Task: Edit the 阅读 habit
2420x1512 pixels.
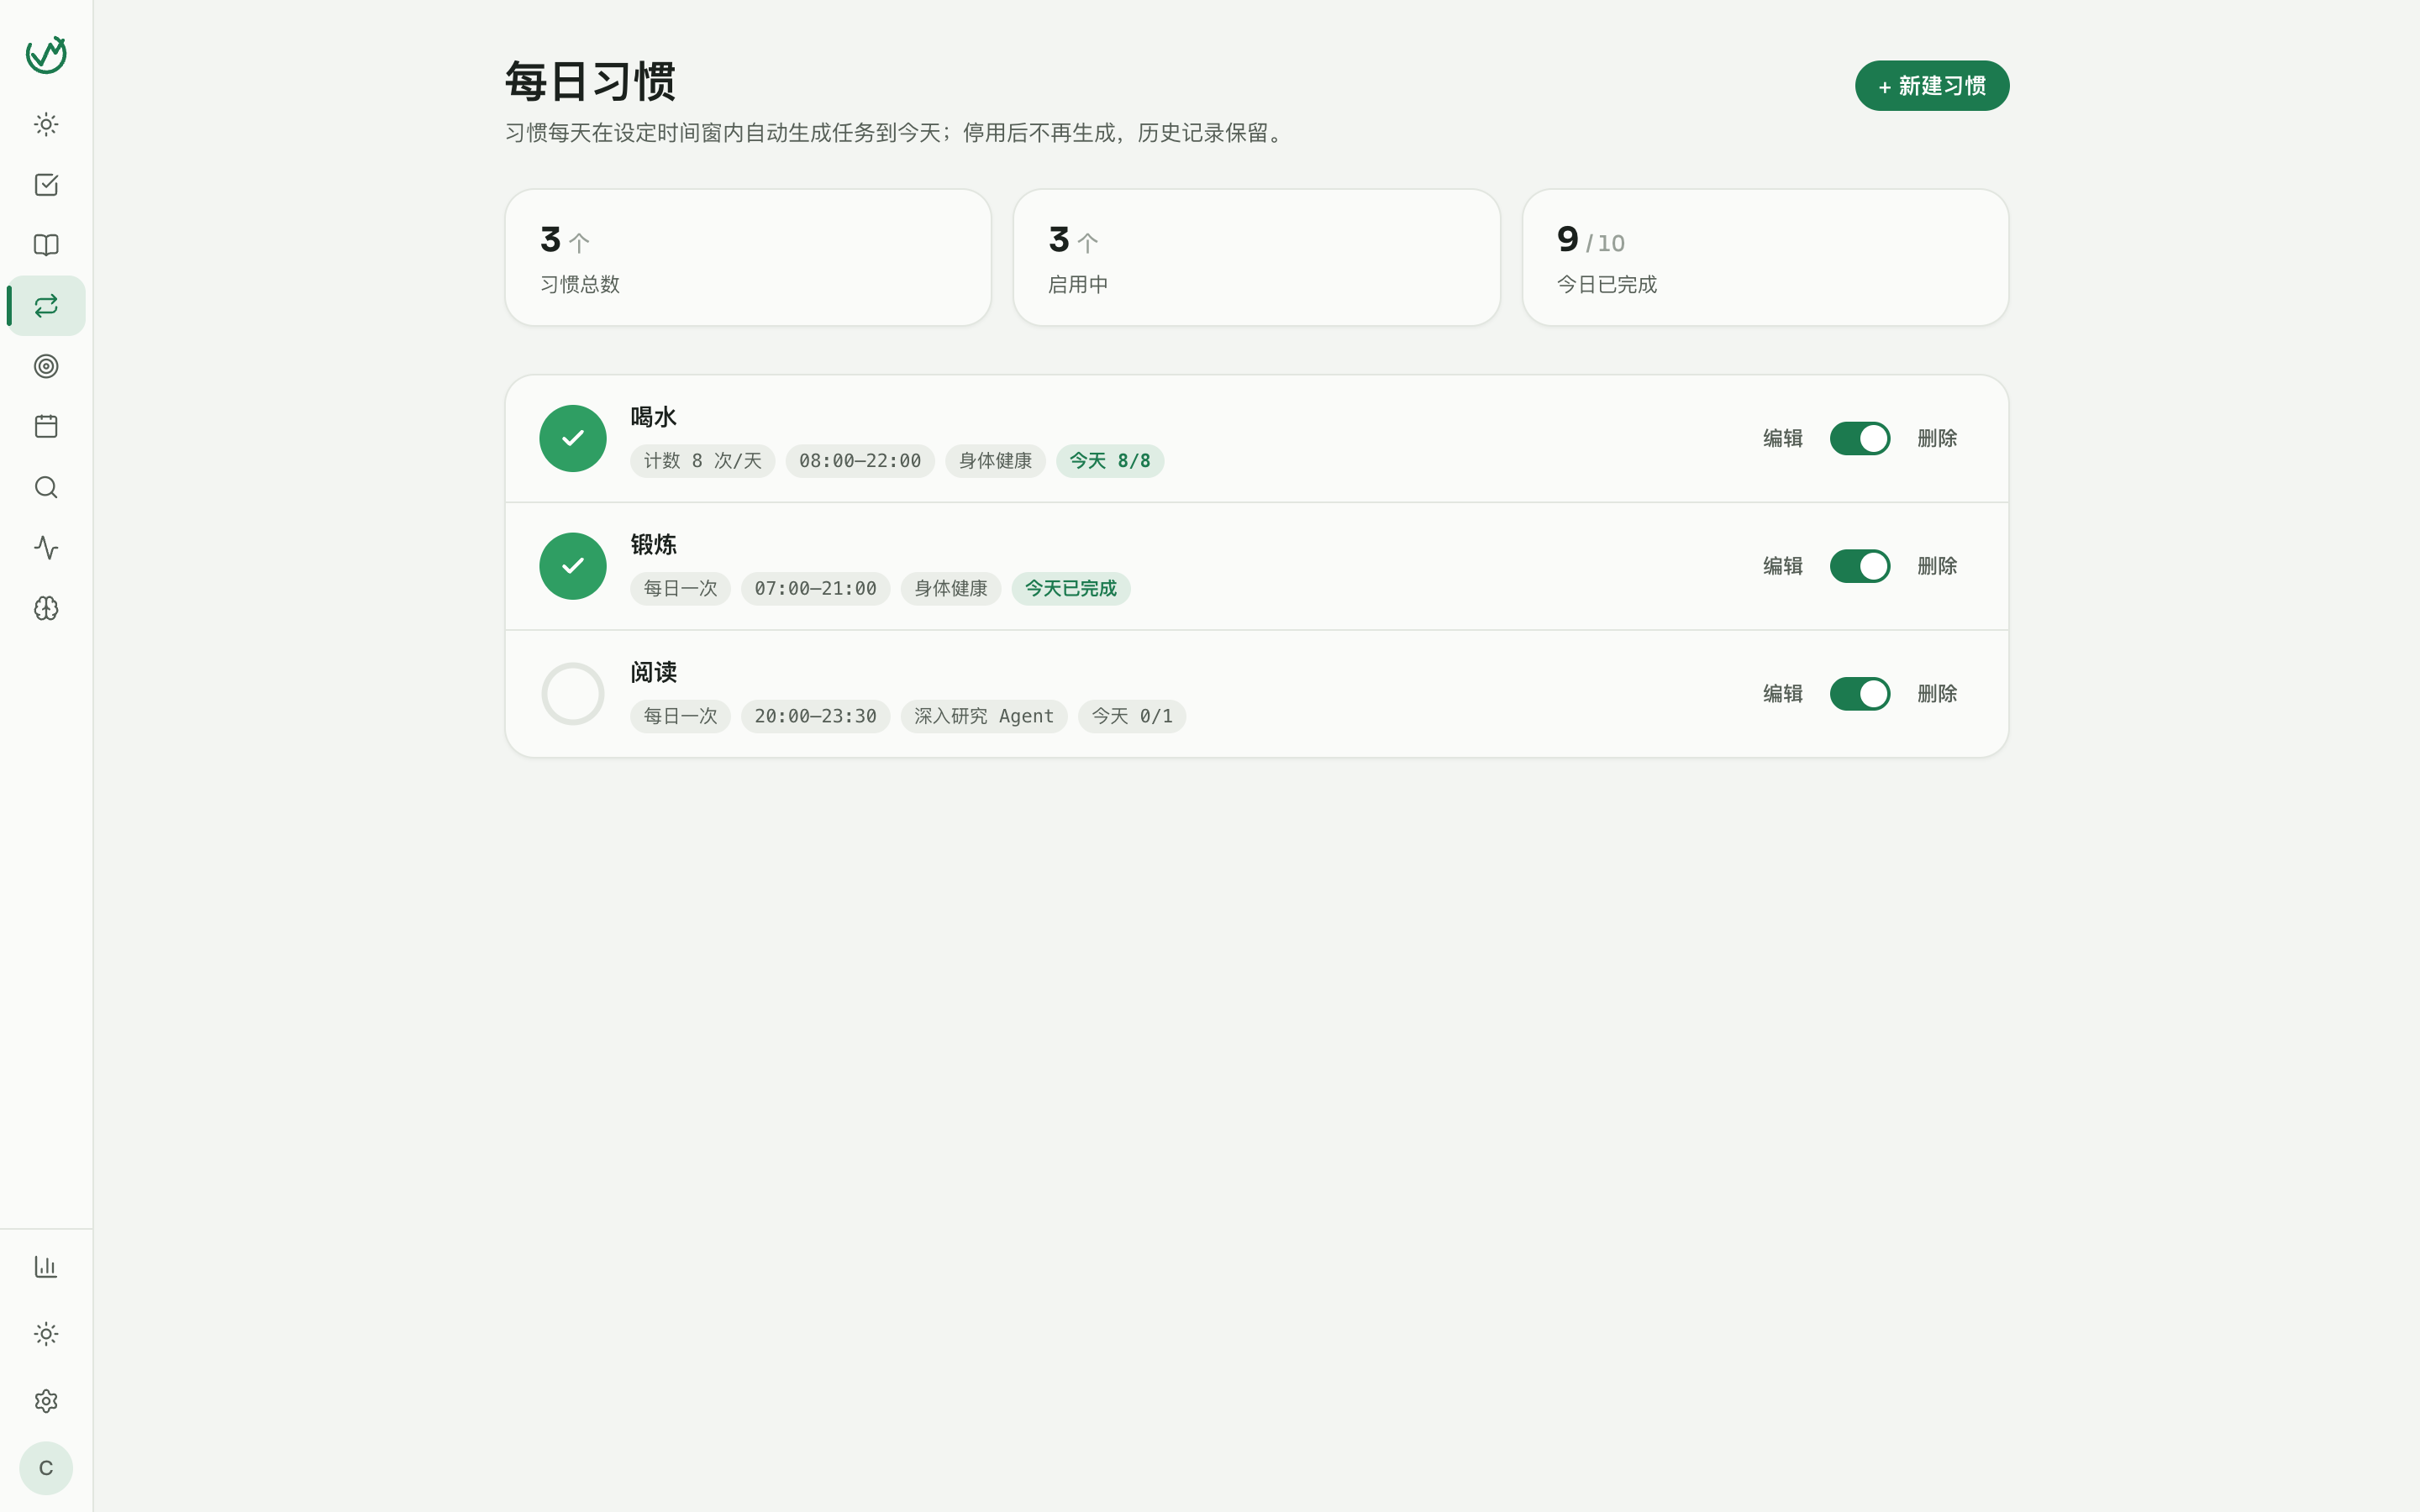Action: click(x=1783, y=694)
